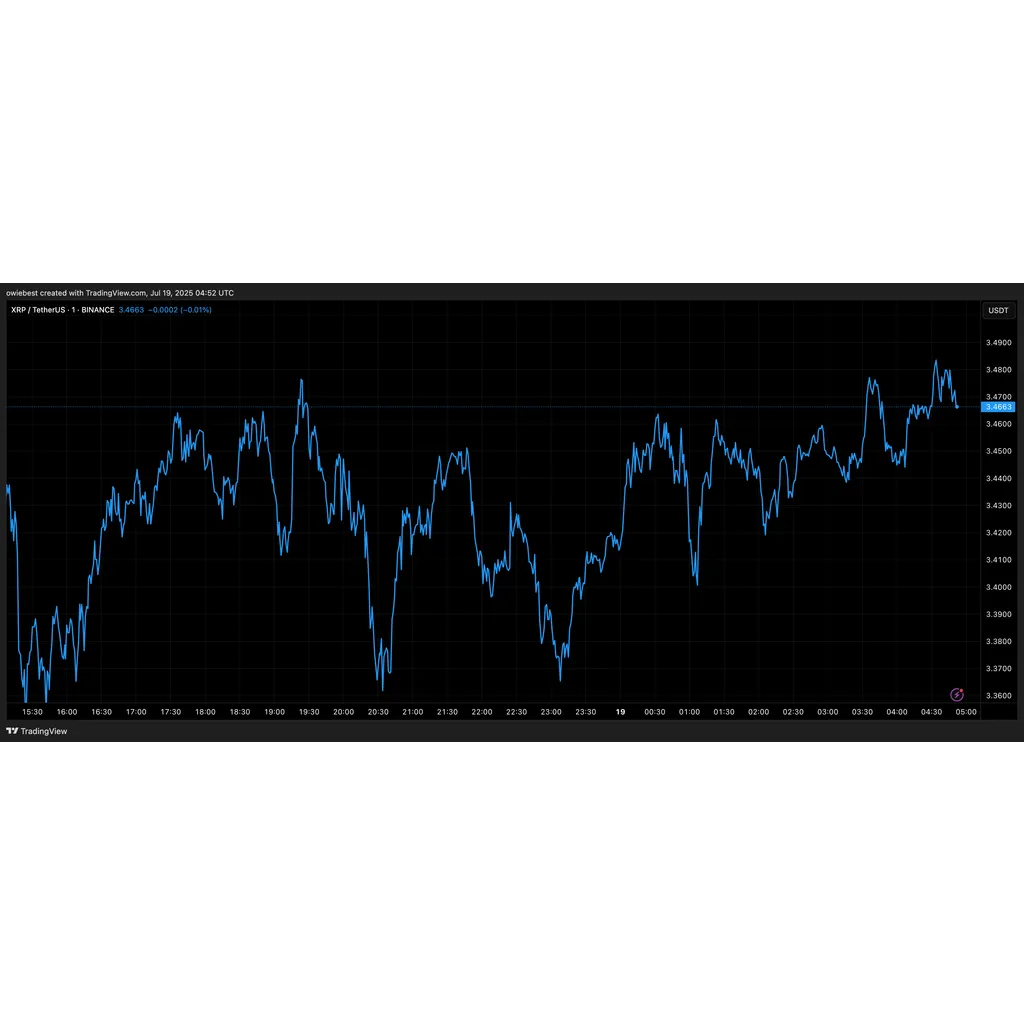Click the TradingView.com attribution text in the header
Screen dimensions: 1024x1024
click(x=115, y=293)
